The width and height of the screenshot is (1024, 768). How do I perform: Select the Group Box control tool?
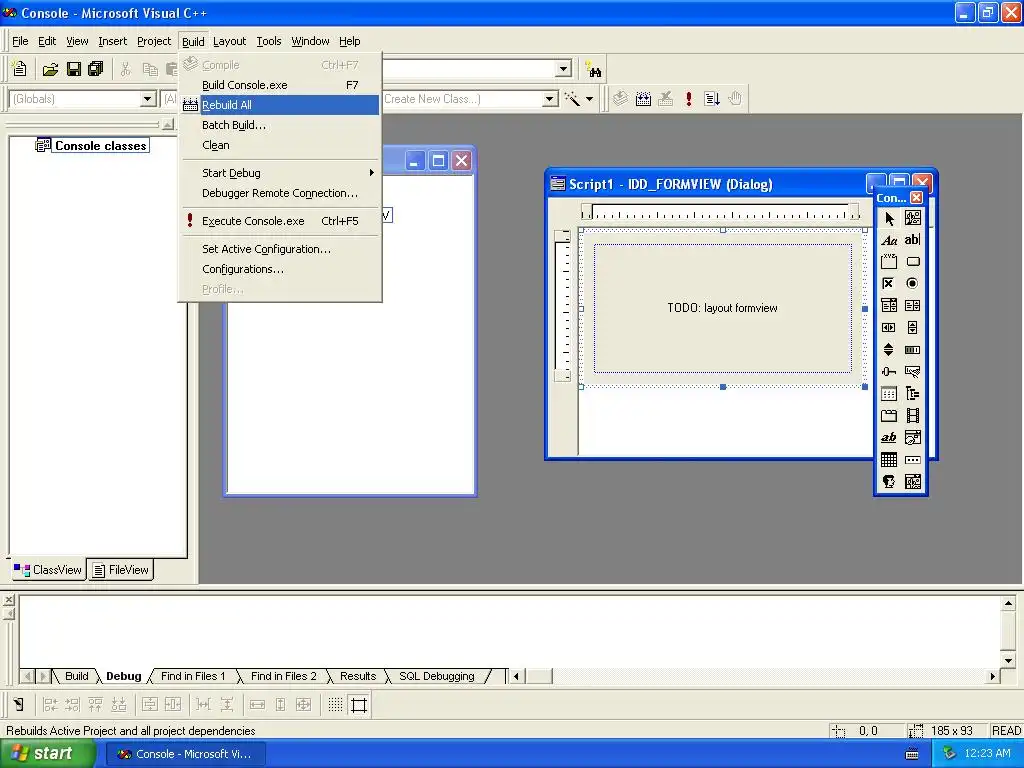[x=889, y=262]
